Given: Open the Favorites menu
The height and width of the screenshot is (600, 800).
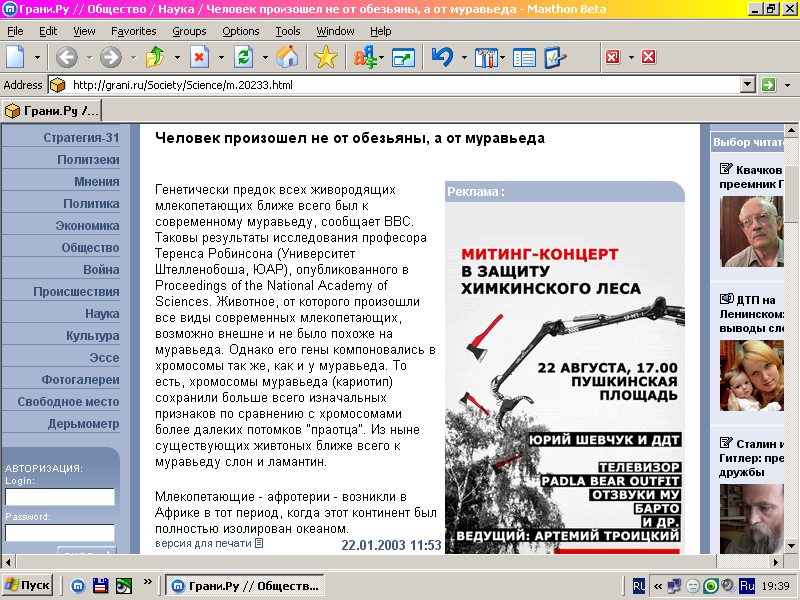Looking at the screenshot, I should pos(133,31).
